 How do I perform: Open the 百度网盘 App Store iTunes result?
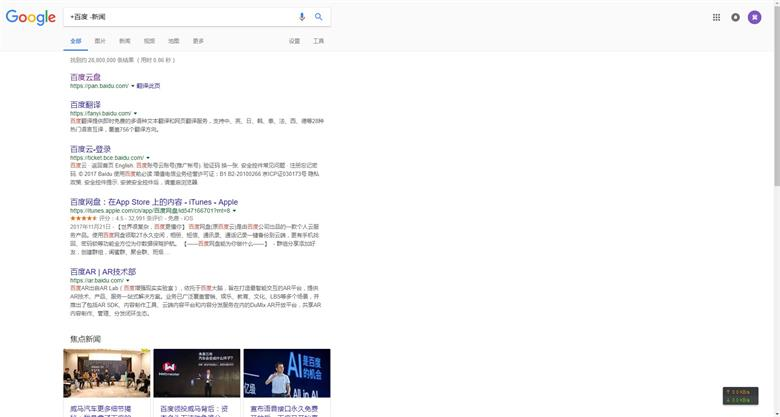(154, 202)
